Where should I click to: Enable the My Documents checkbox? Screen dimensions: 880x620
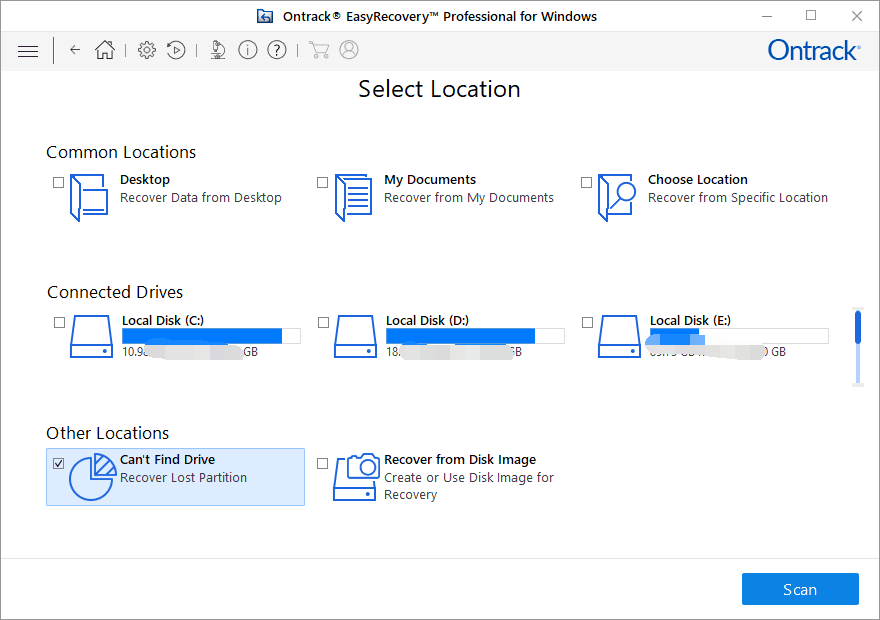pyautogui.click(x=322, y=182)
